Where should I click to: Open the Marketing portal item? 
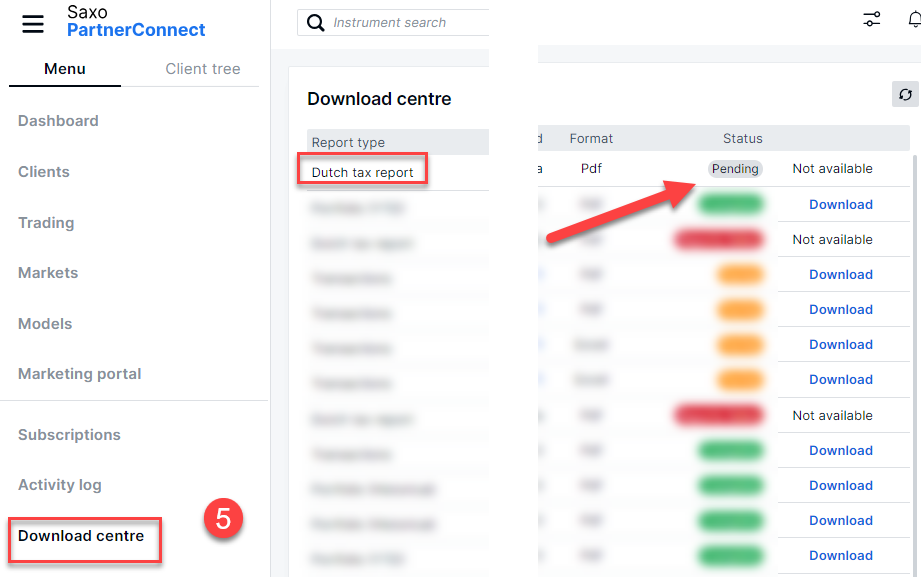(80, 374)
